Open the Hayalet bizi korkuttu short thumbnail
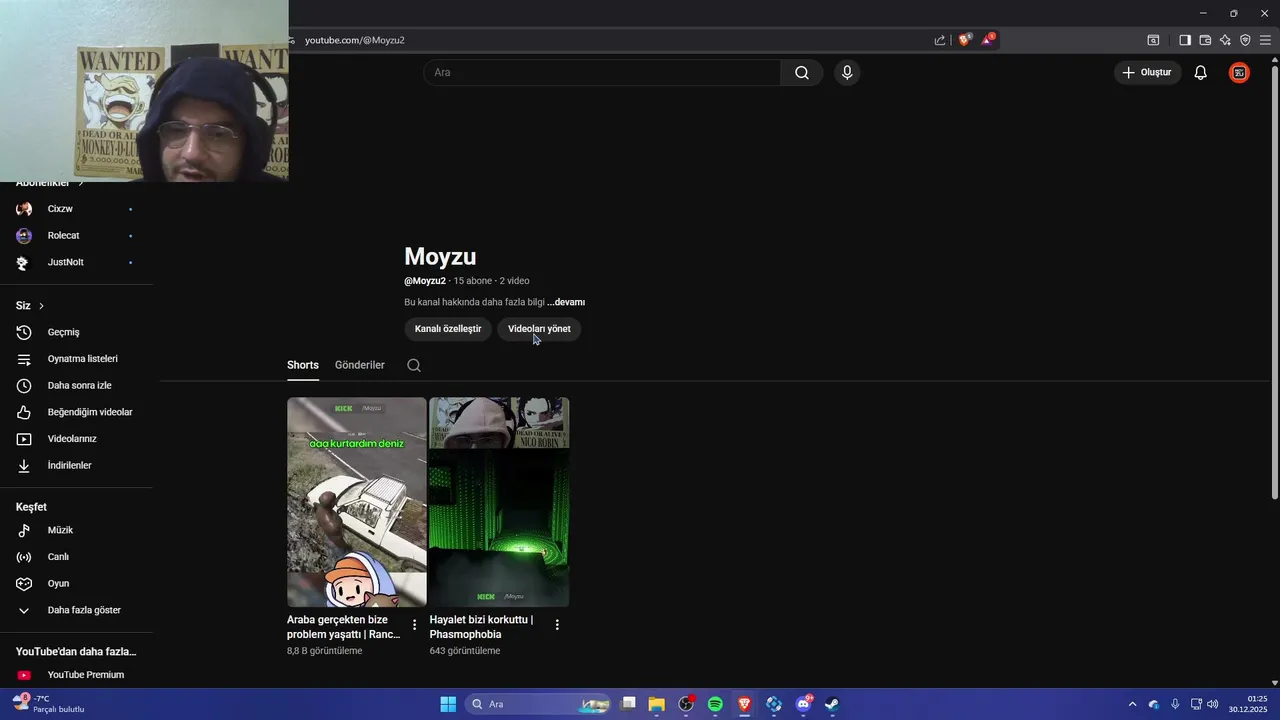Image resolution: width=1280 pixels, height=720 pixels. click(x=499, y=502)
